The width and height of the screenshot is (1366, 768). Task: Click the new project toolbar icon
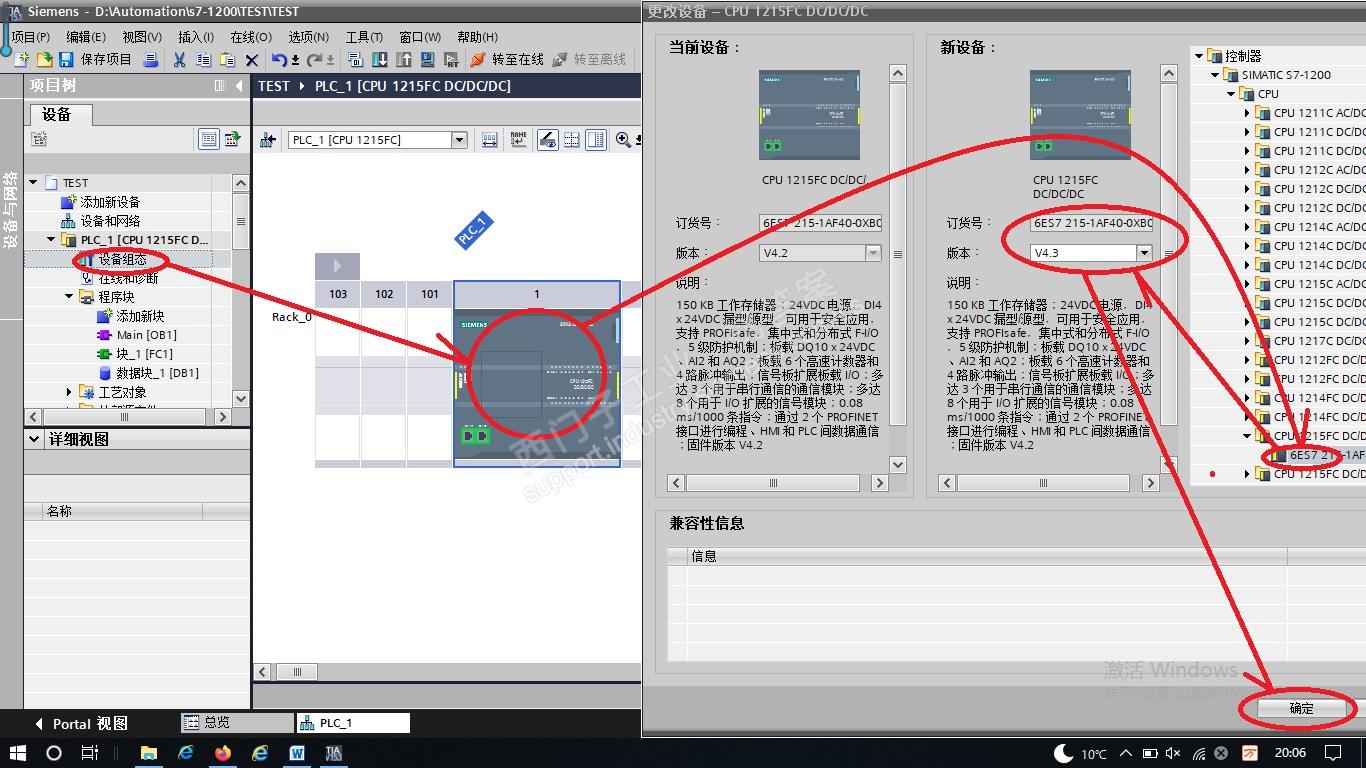(22, 60)
